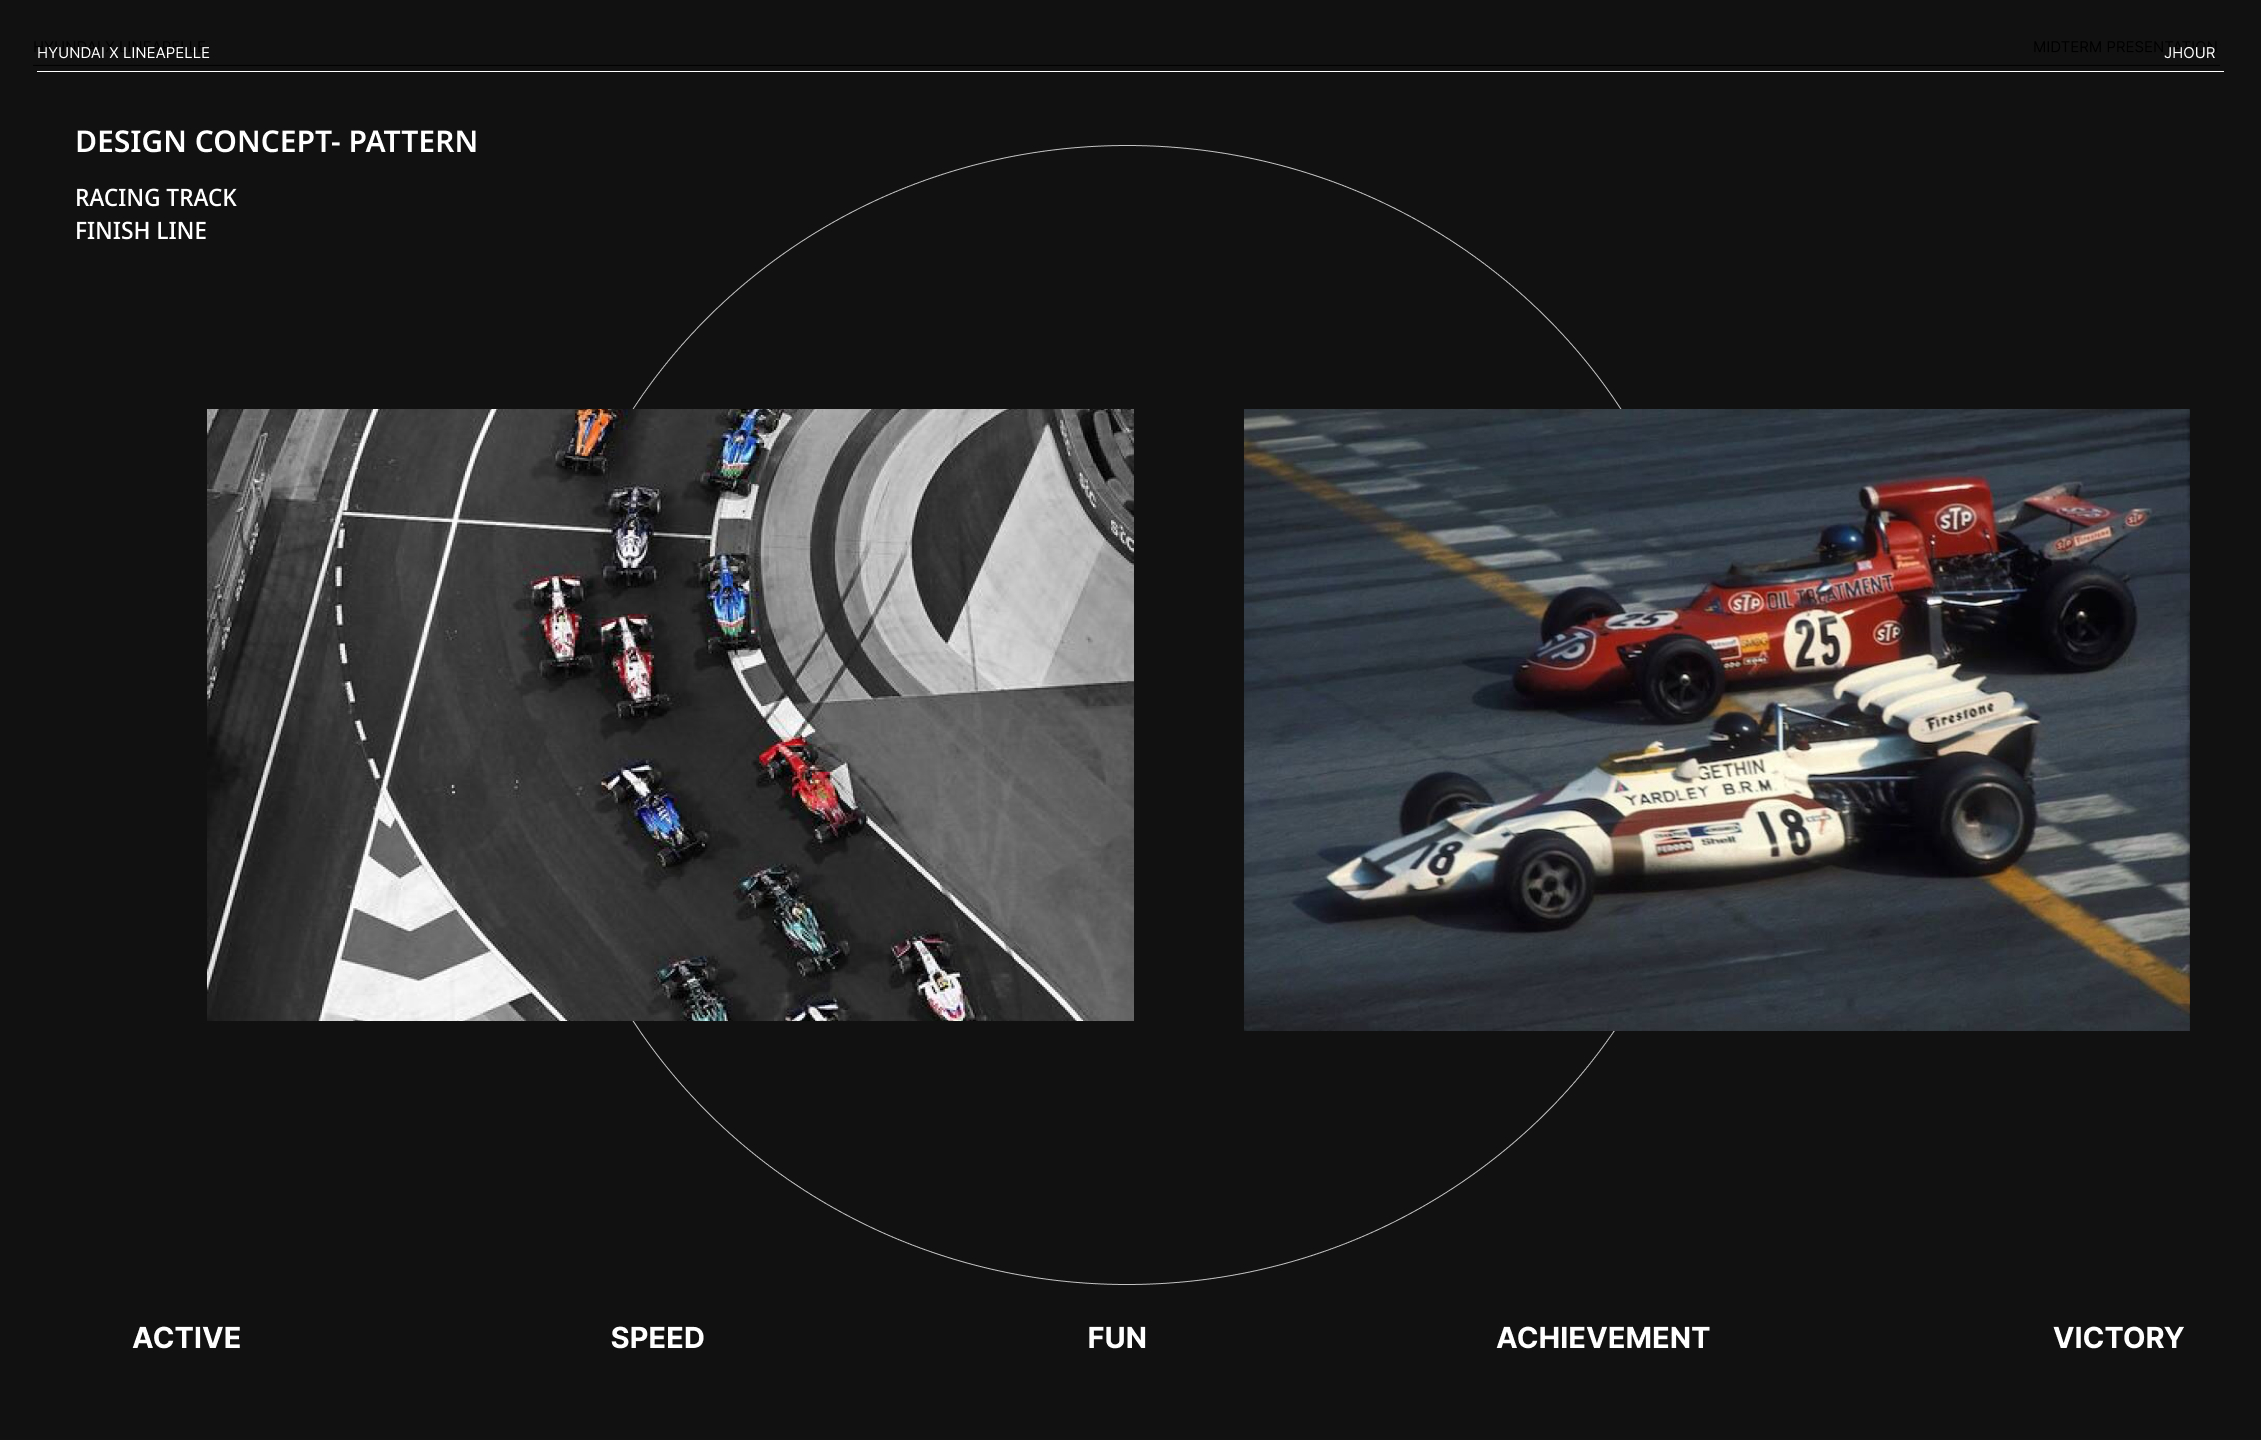This screenshot has height=1440, width=2261.
Task: Click the FUN keyword label
Action: (x=1116, y=1338)
